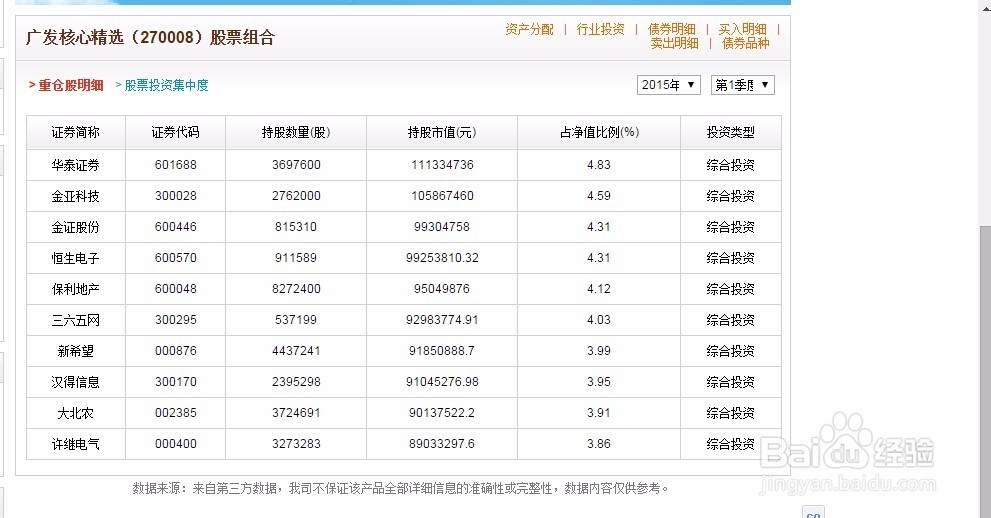This screenshot has width=991, height=518.
Task: Select the 新希望 stock name
Action: coord(76,351)
